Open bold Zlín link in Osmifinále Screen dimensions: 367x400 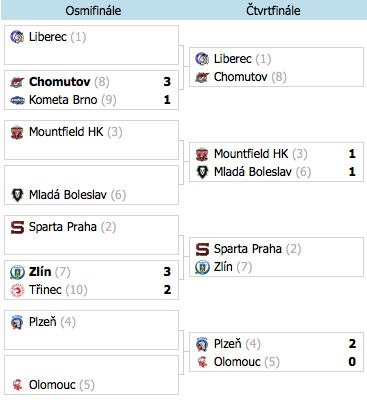coord(40,272)
